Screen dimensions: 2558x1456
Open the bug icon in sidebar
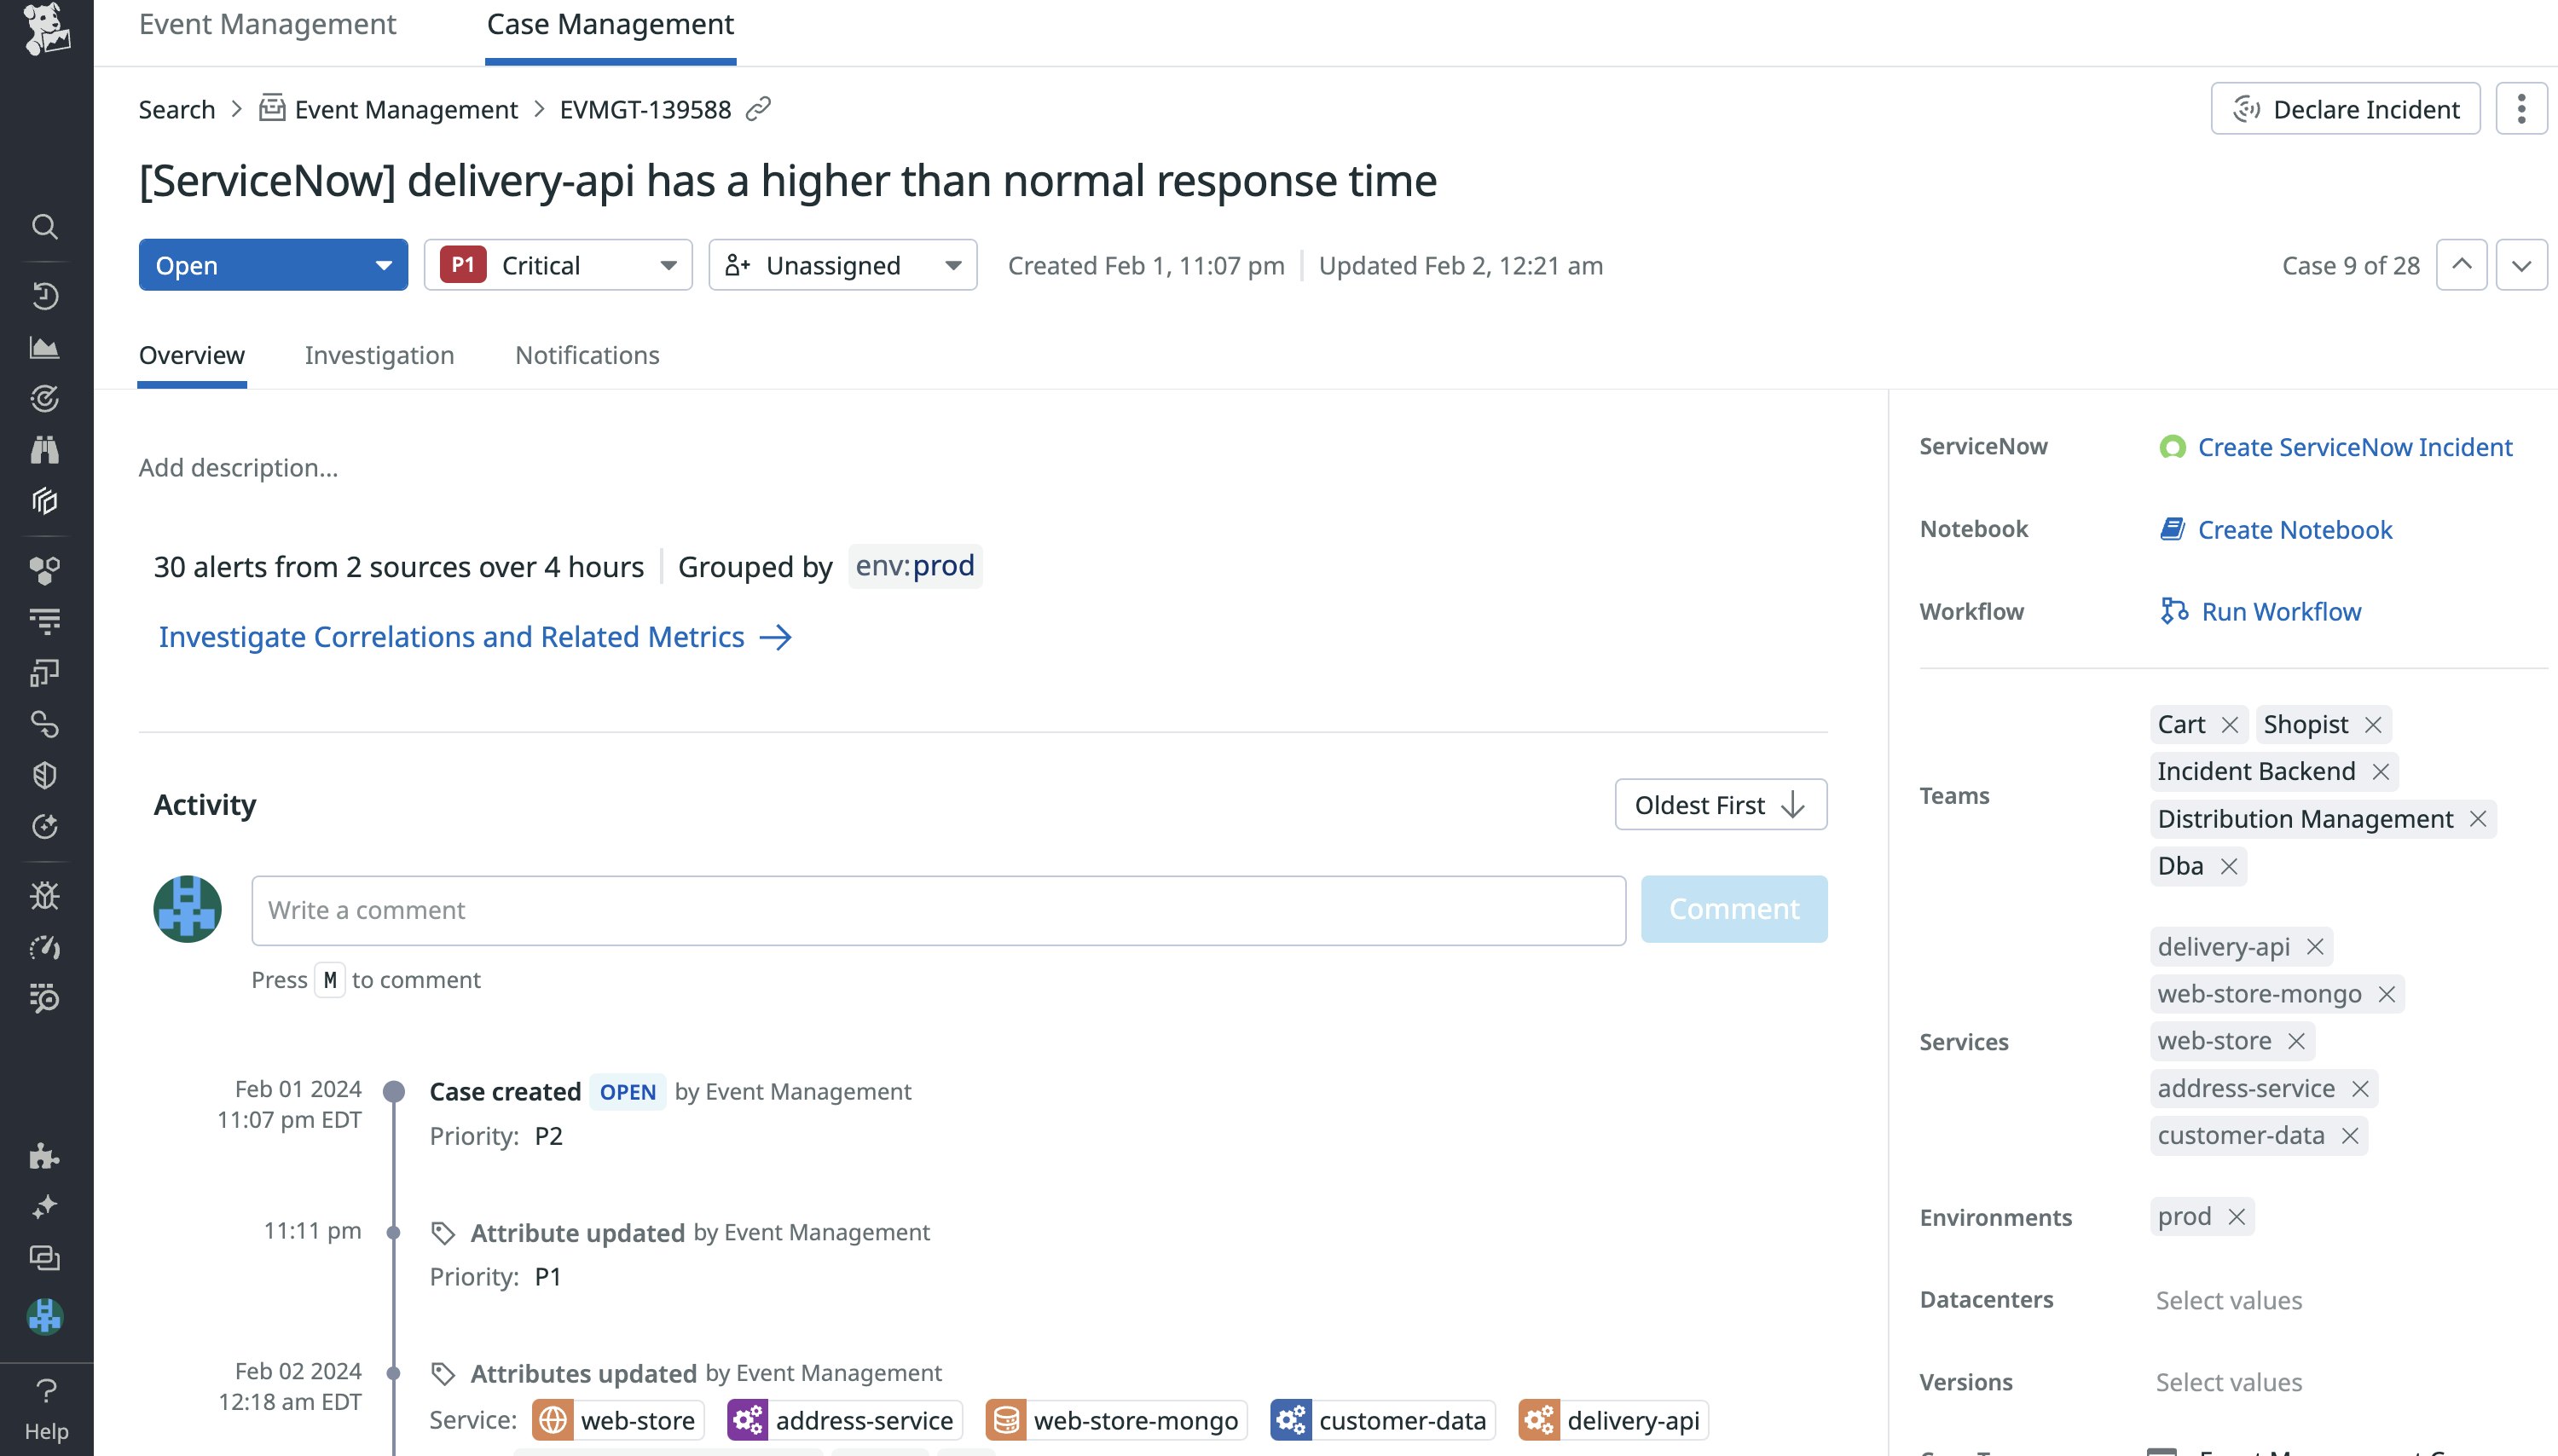[x=45, y=895]
